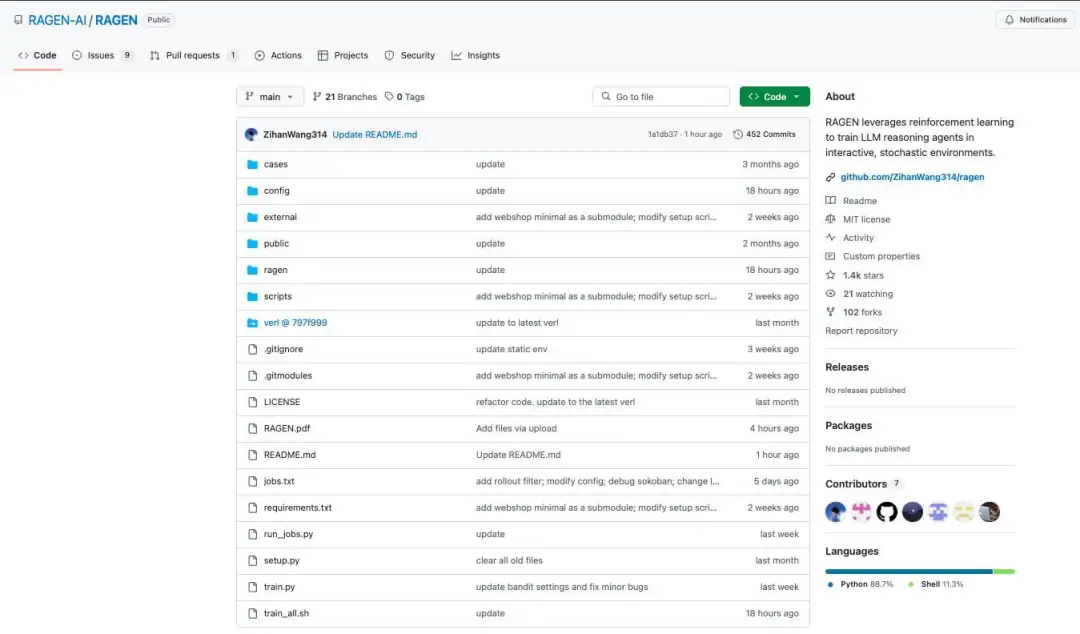Open the scripts folder icon

pos(252,296)
